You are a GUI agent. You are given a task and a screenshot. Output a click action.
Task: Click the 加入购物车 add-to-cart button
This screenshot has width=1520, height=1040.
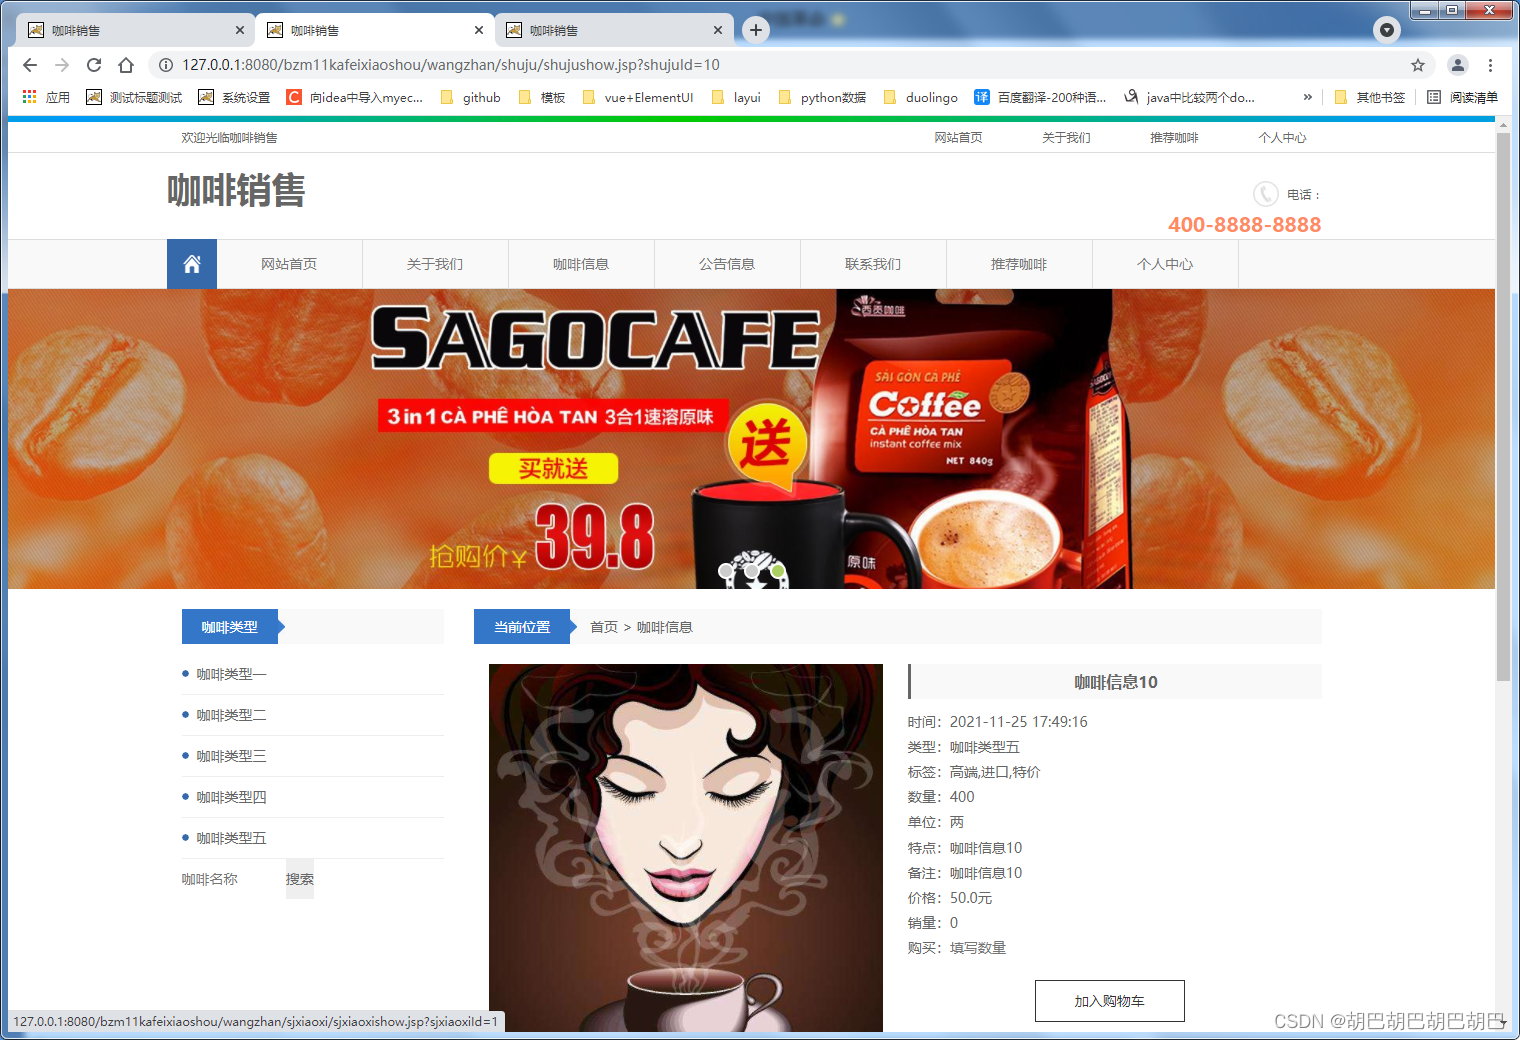(1110, 1001)
